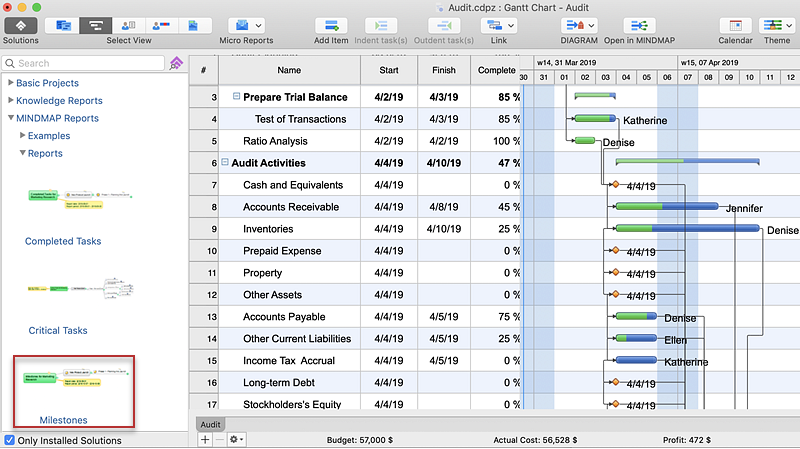Click the Complete column header

coord(496,70)
